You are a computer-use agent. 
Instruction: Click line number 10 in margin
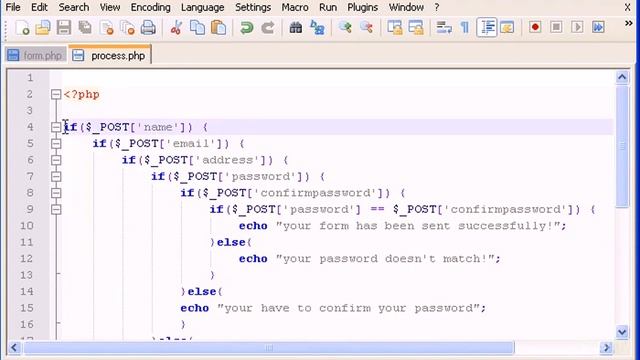[27, 226]
